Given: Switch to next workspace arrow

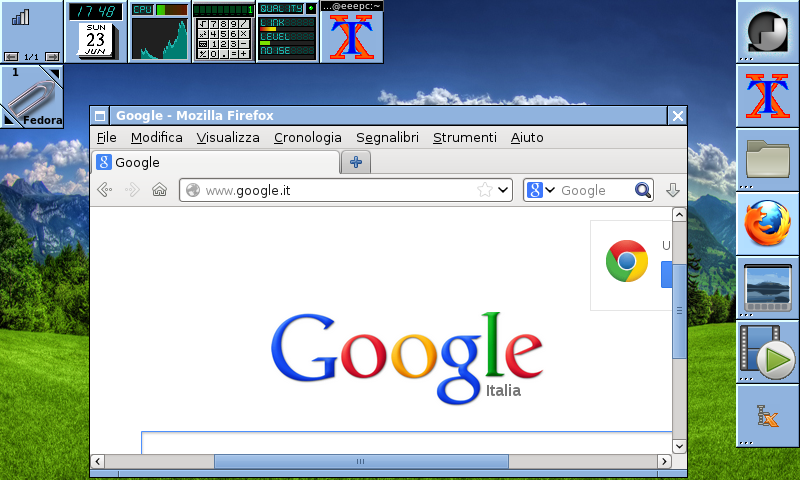Looking at the screenshot, I should 52,57.
